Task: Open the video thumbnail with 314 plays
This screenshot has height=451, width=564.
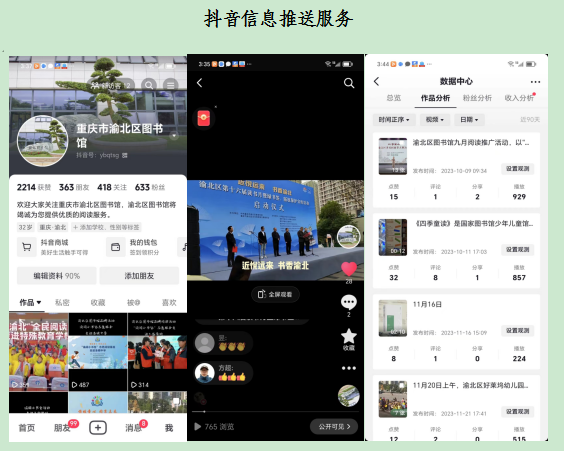Action: click(x=158, y=352)
